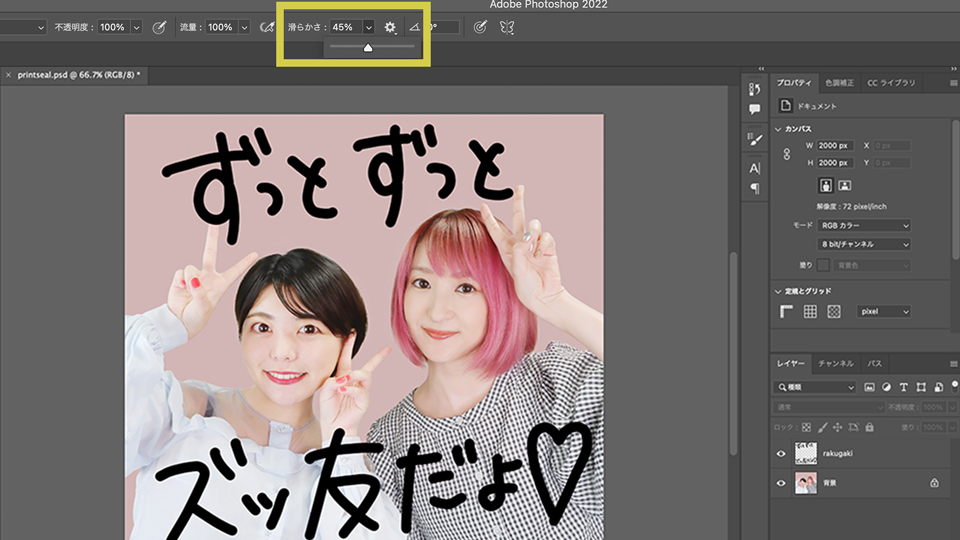Open History panel icon
This screenshot has height=540, width=960.
point(754,89)
